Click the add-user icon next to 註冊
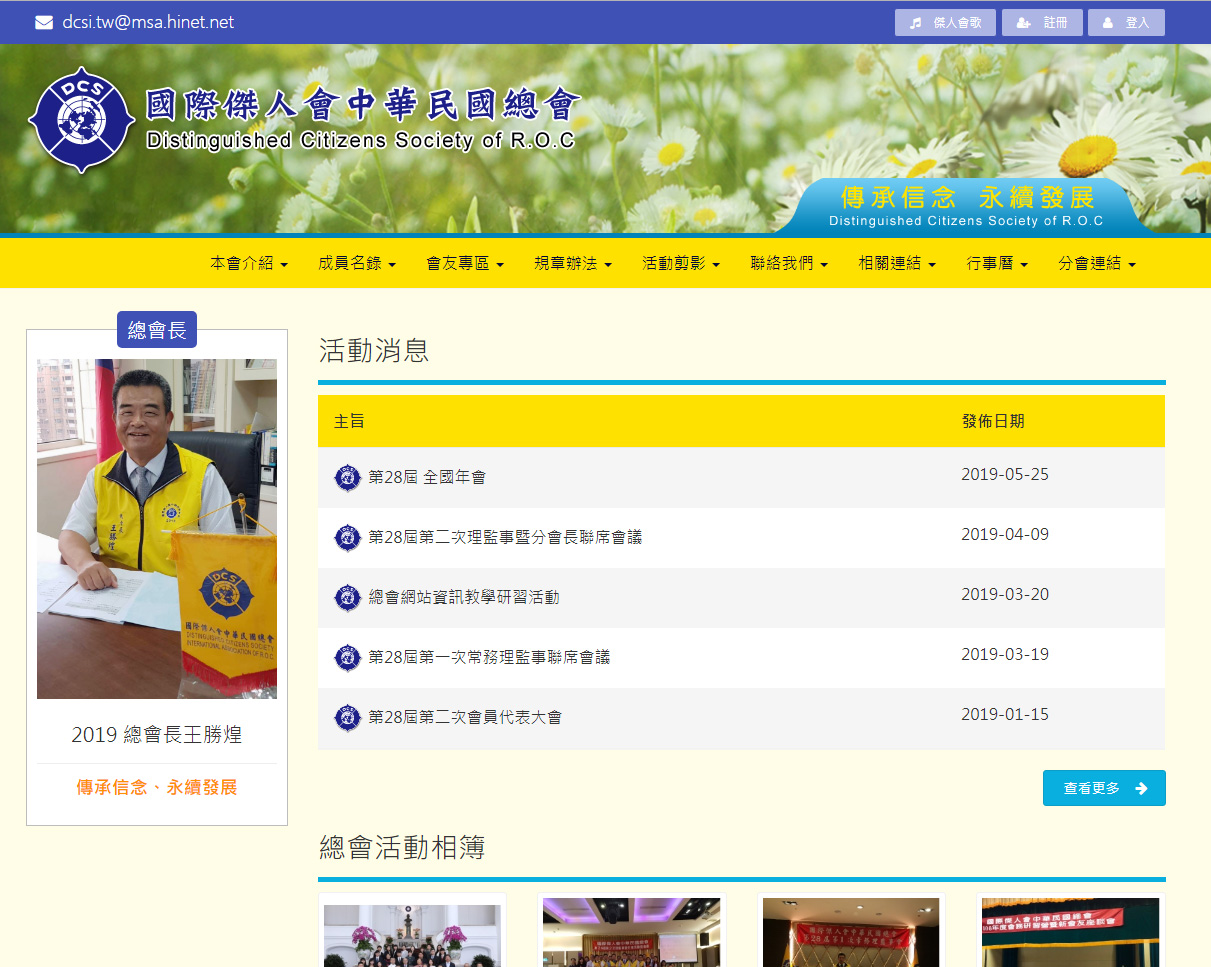Image resolution: width=1211 pixels, height=967 pixels. click(1023, 23)
